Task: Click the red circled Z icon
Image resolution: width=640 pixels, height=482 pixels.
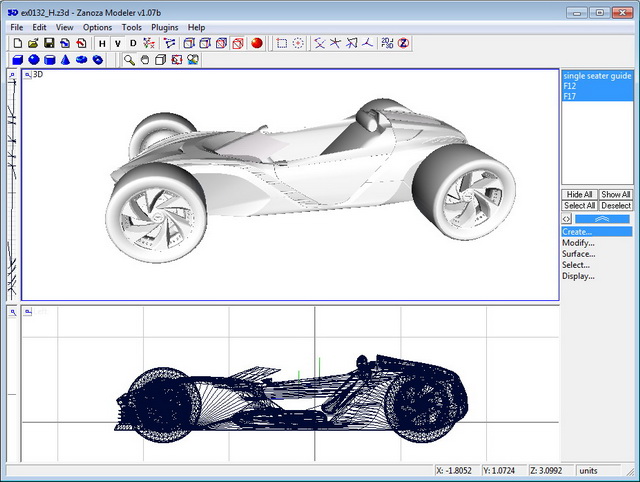Action: tap(403, 43)
